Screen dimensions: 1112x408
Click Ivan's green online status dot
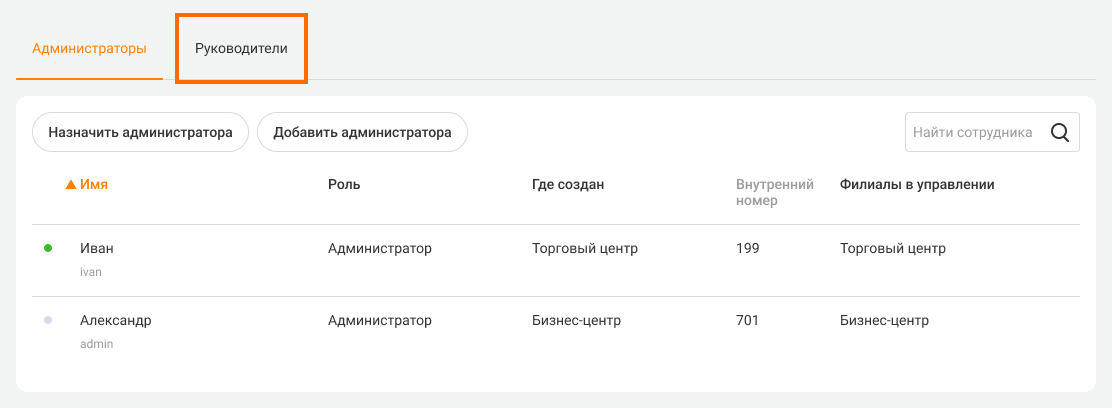pyautogui.click(x=48, y=249)
